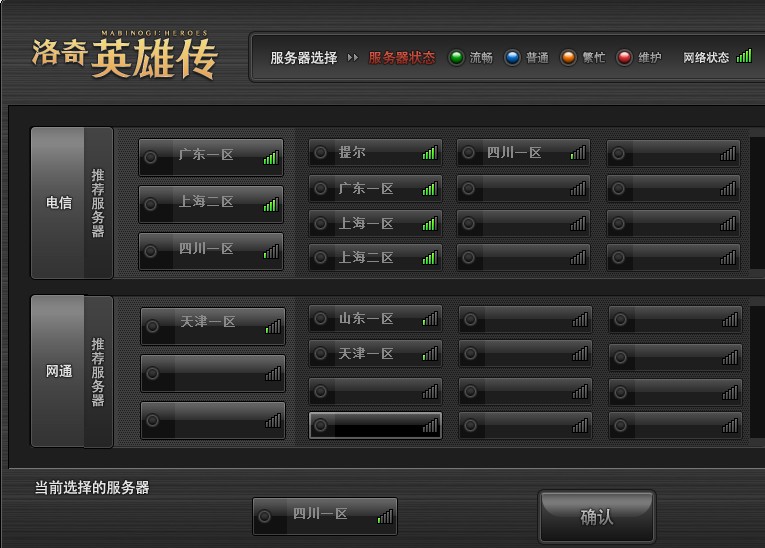765x548 pixels.
Task: Click the current selected server box 四川一区
Action: 325,516
